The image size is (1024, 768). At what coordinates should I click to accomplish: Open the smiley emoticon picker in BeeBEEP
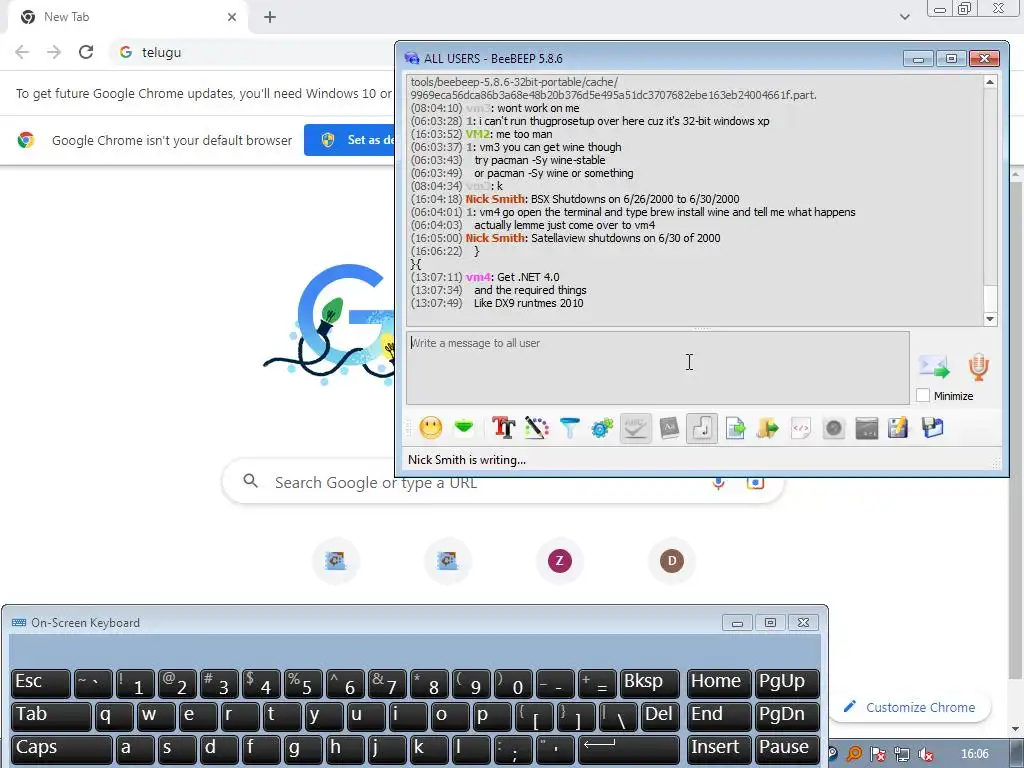[x=430, y=428]
